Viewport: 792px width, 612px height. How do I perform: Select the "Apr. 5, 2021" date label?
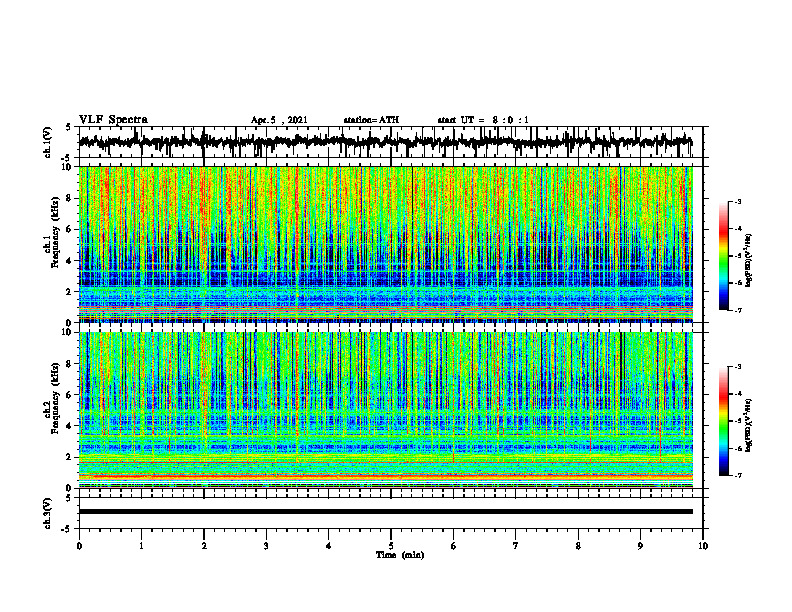pos(279,120)
